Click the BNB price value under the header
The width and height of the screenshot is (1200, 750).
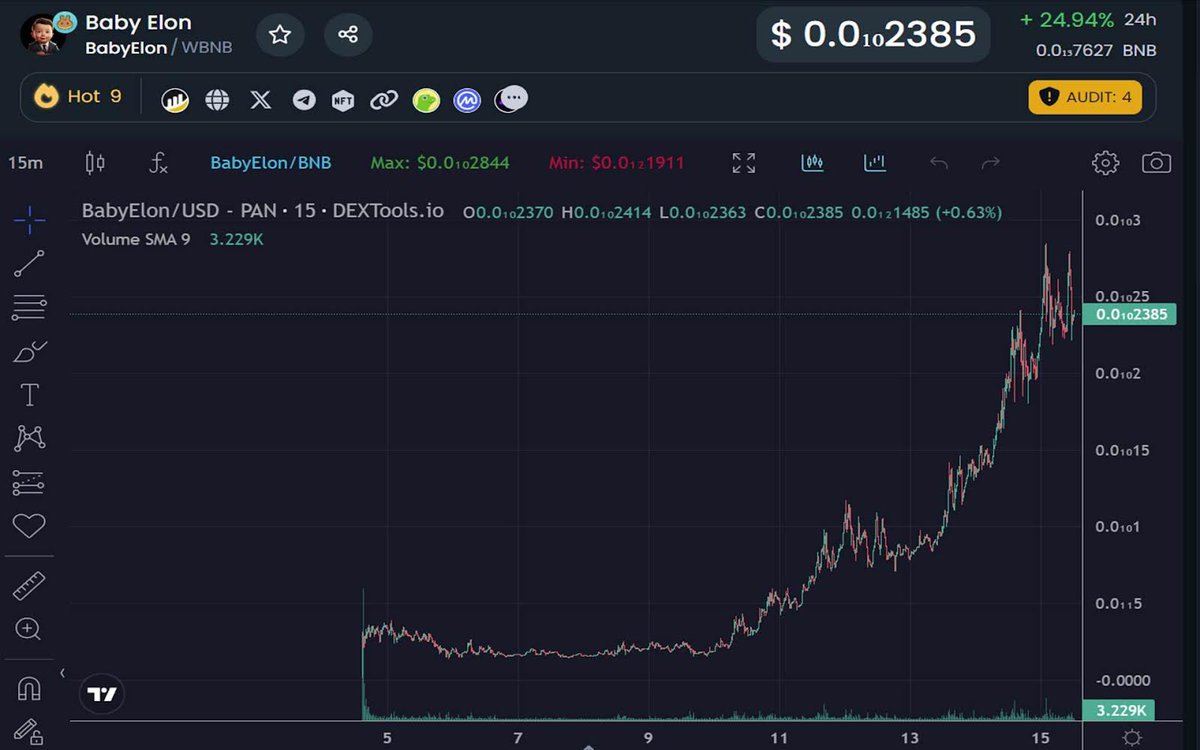(x=1096, y=50)
